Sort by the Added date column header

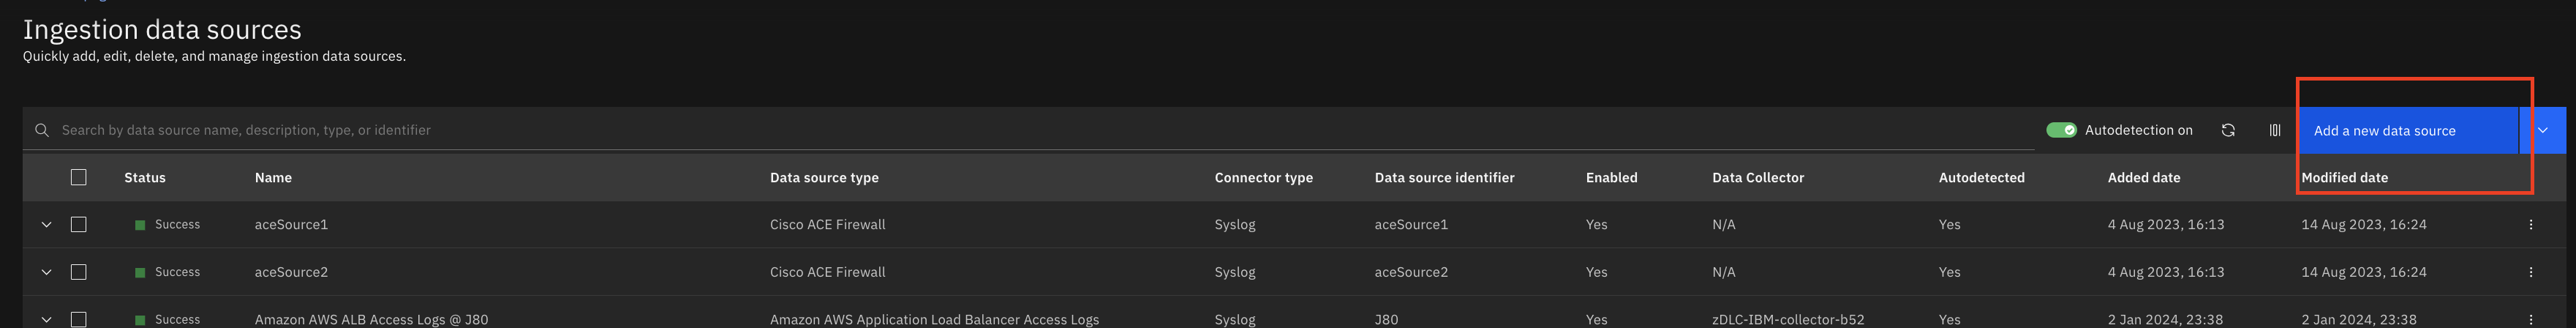click(x=2143, y=178)
